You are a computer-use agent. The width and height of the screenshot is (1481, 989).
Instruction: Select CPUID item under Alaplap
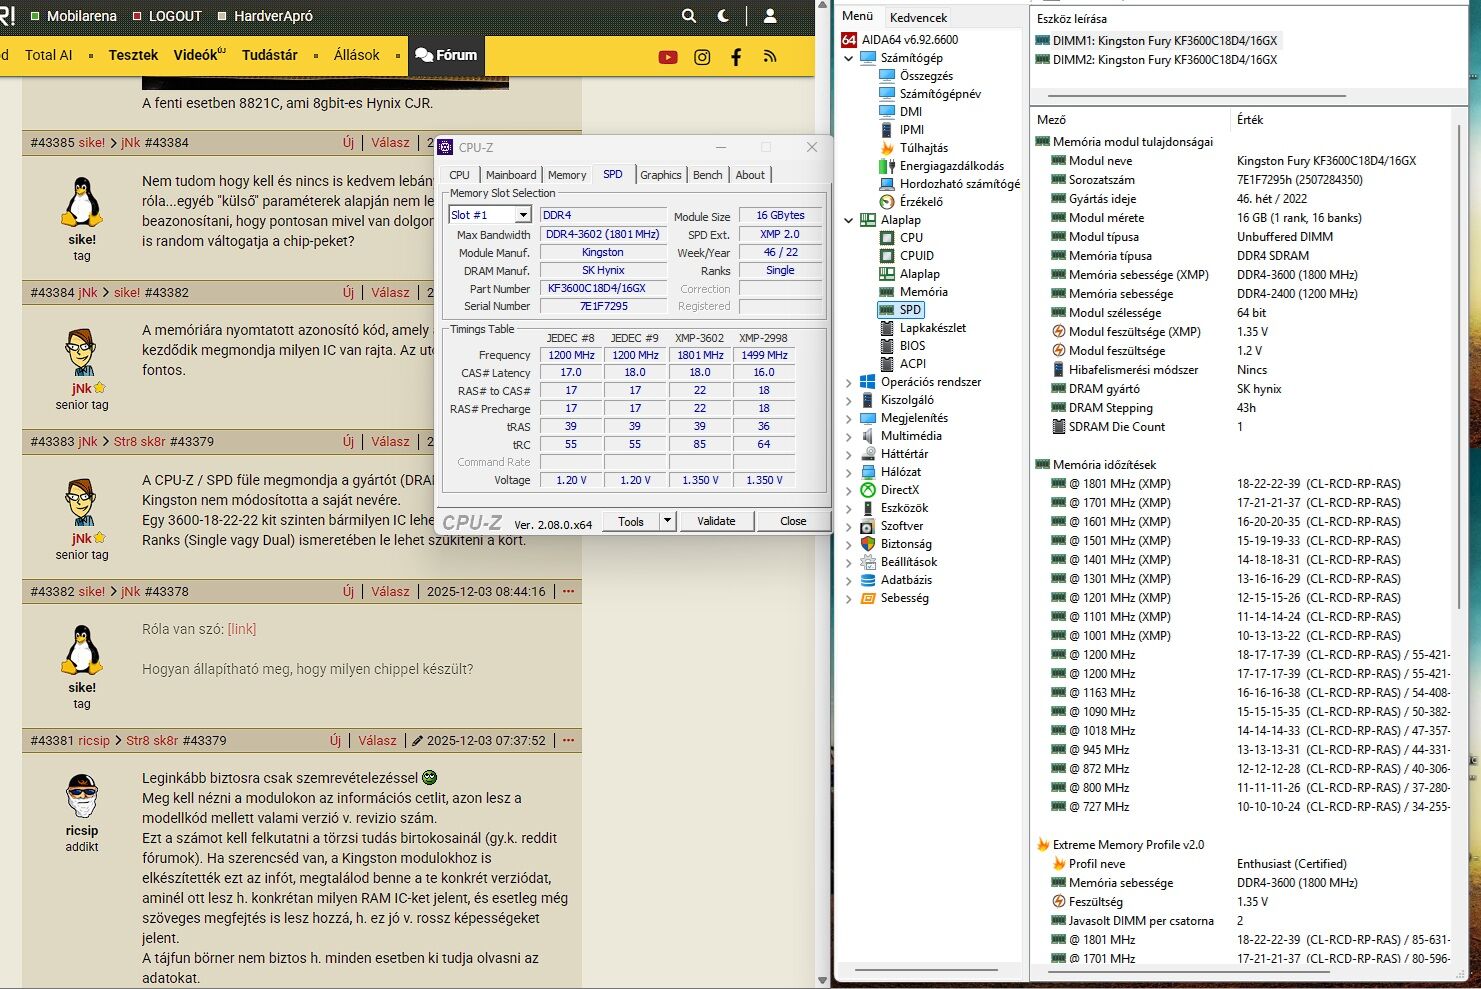pos(916,256)
